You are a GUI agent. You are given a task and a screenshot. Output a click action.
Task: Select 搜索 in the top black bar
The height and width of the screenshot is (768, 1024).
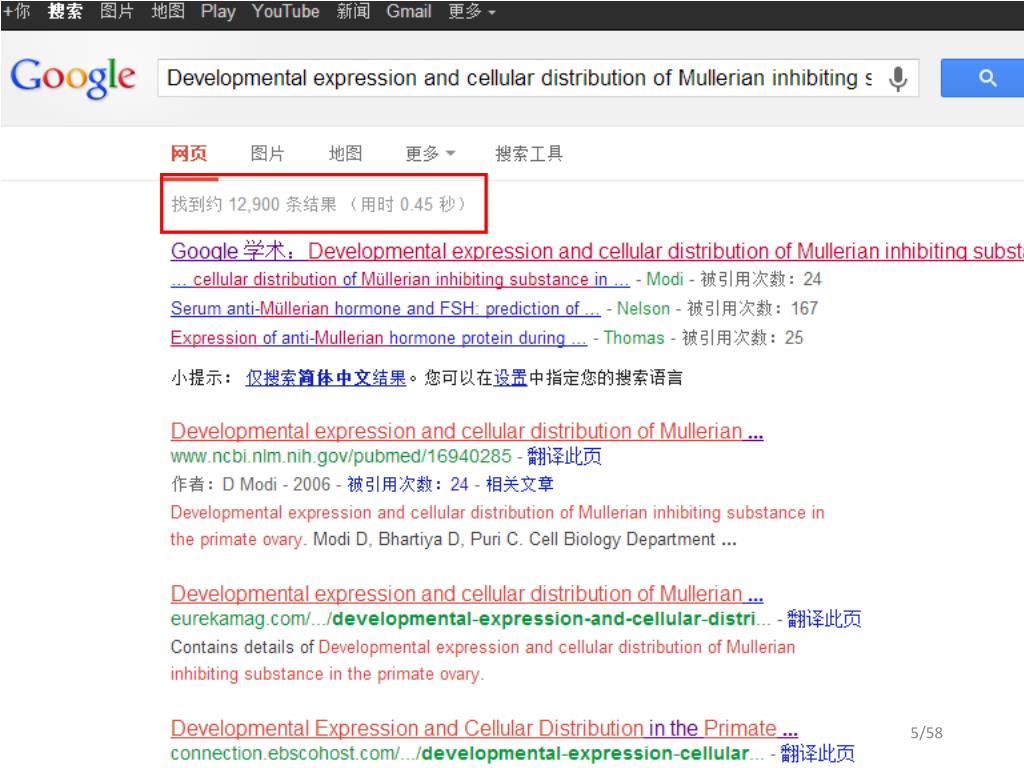pyautogui.click(x=65, y=11)
